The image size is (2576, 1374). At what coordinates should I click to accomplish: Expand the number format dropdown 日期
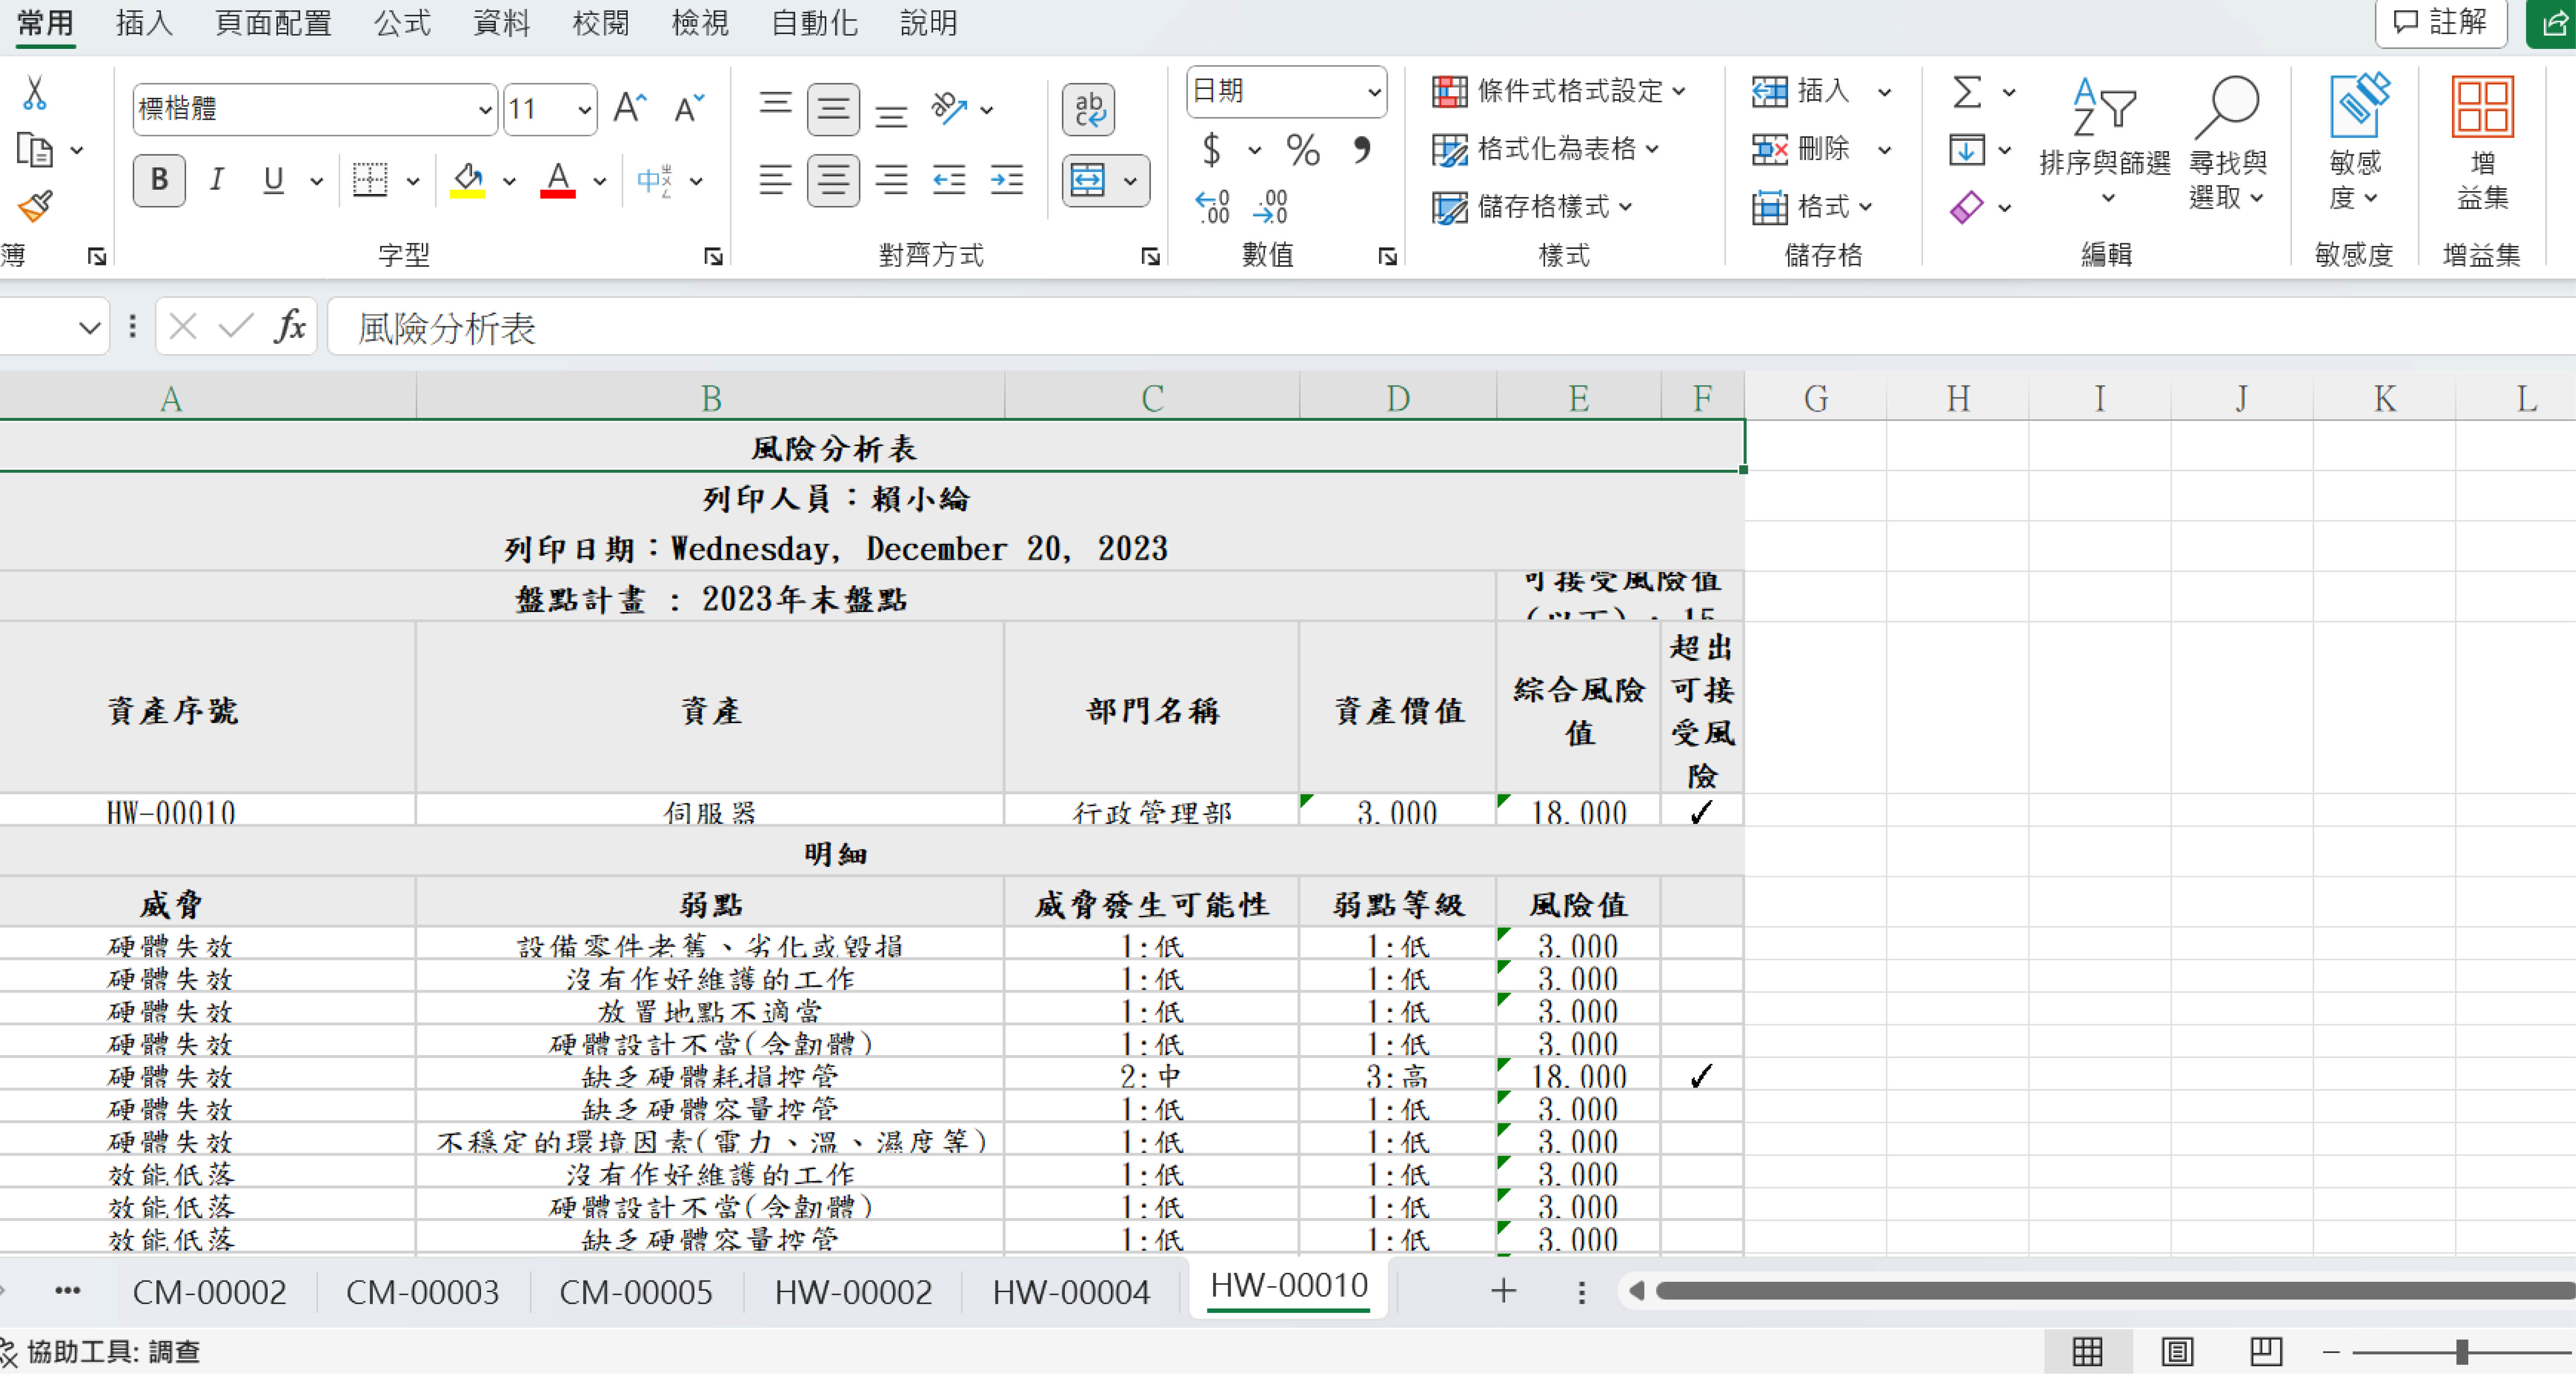[1374, 92]
